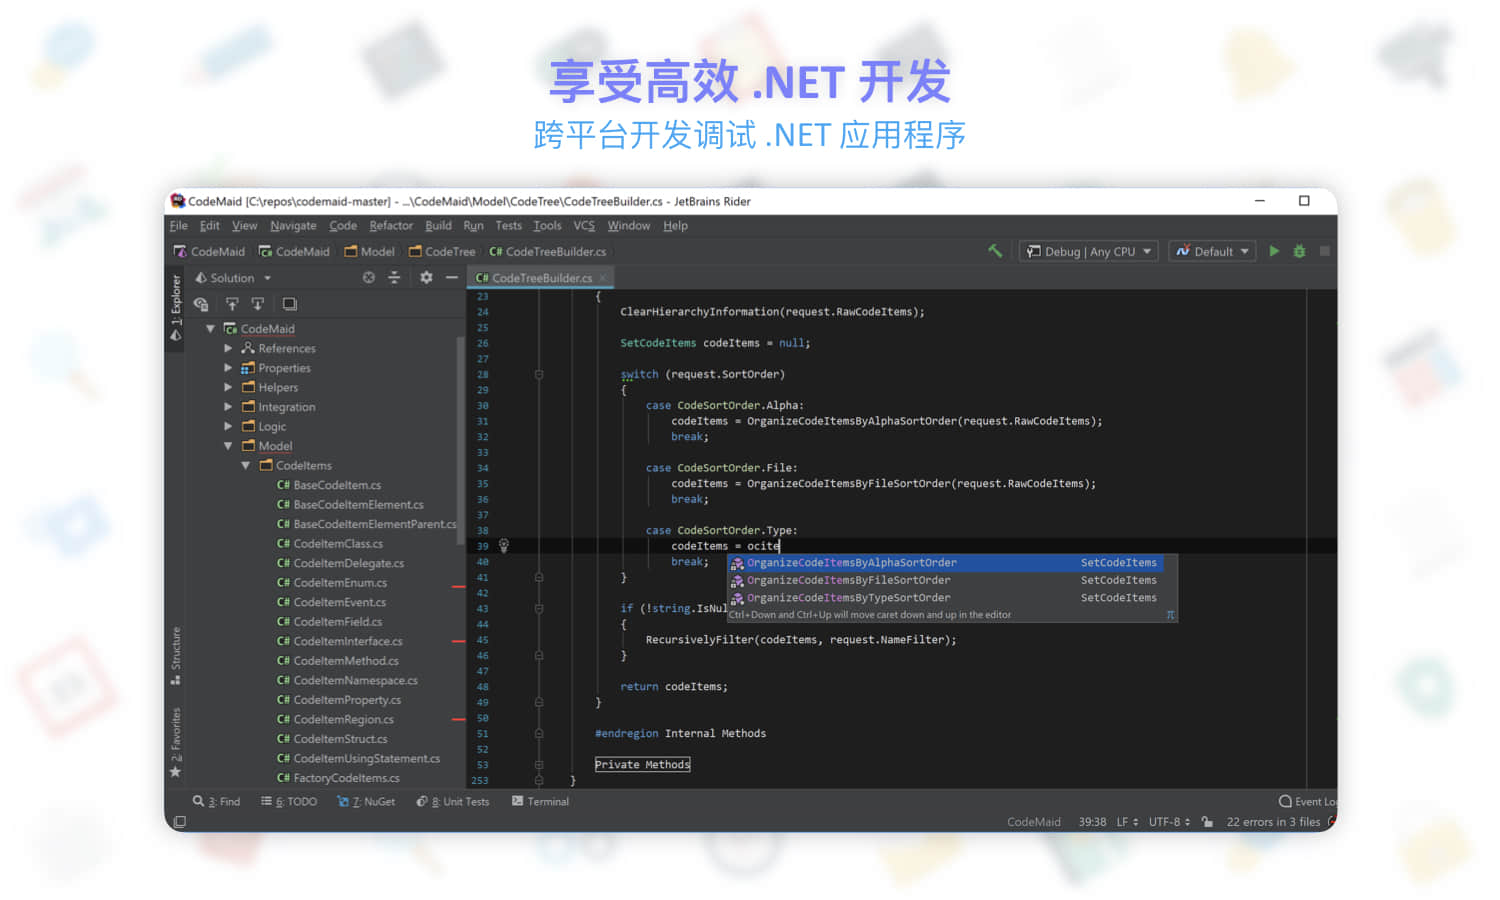
Task: Open CodeItemMethod.cs in the solution tree
Action: click(338, 661)
